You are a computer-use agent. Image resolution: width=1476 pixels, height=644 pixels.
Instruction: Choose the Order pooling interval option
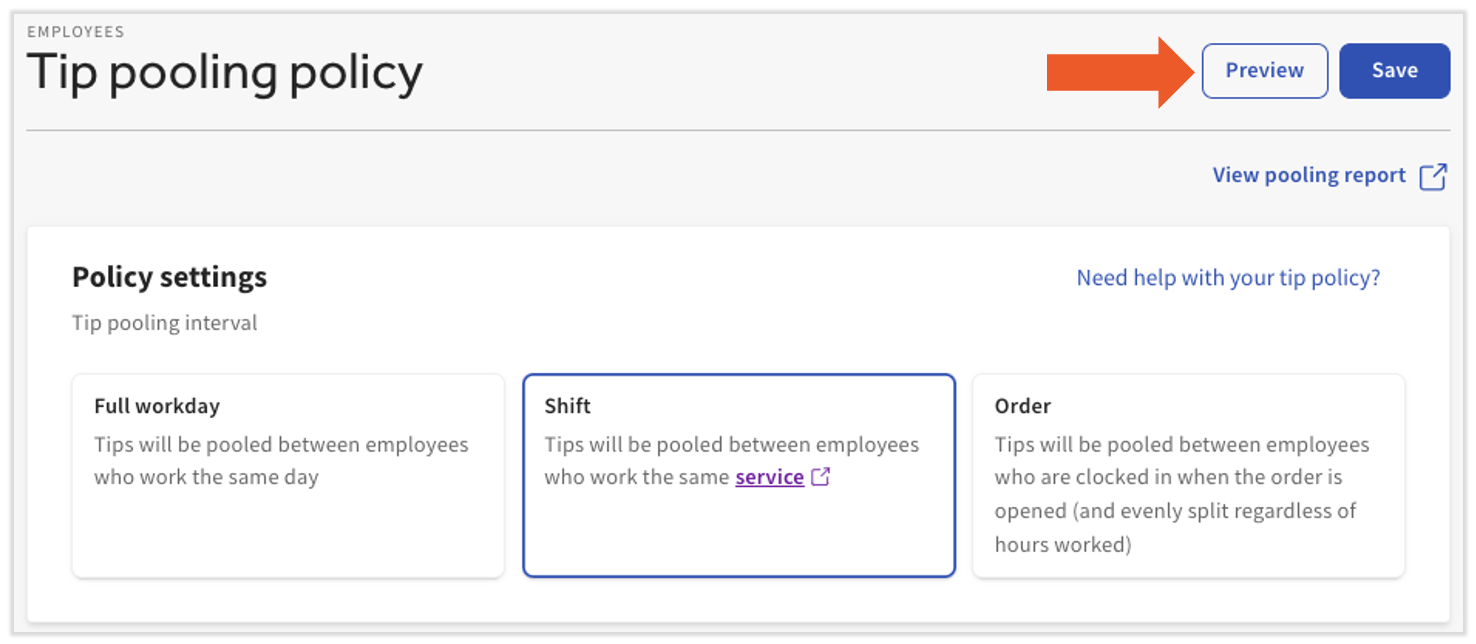1188,476
